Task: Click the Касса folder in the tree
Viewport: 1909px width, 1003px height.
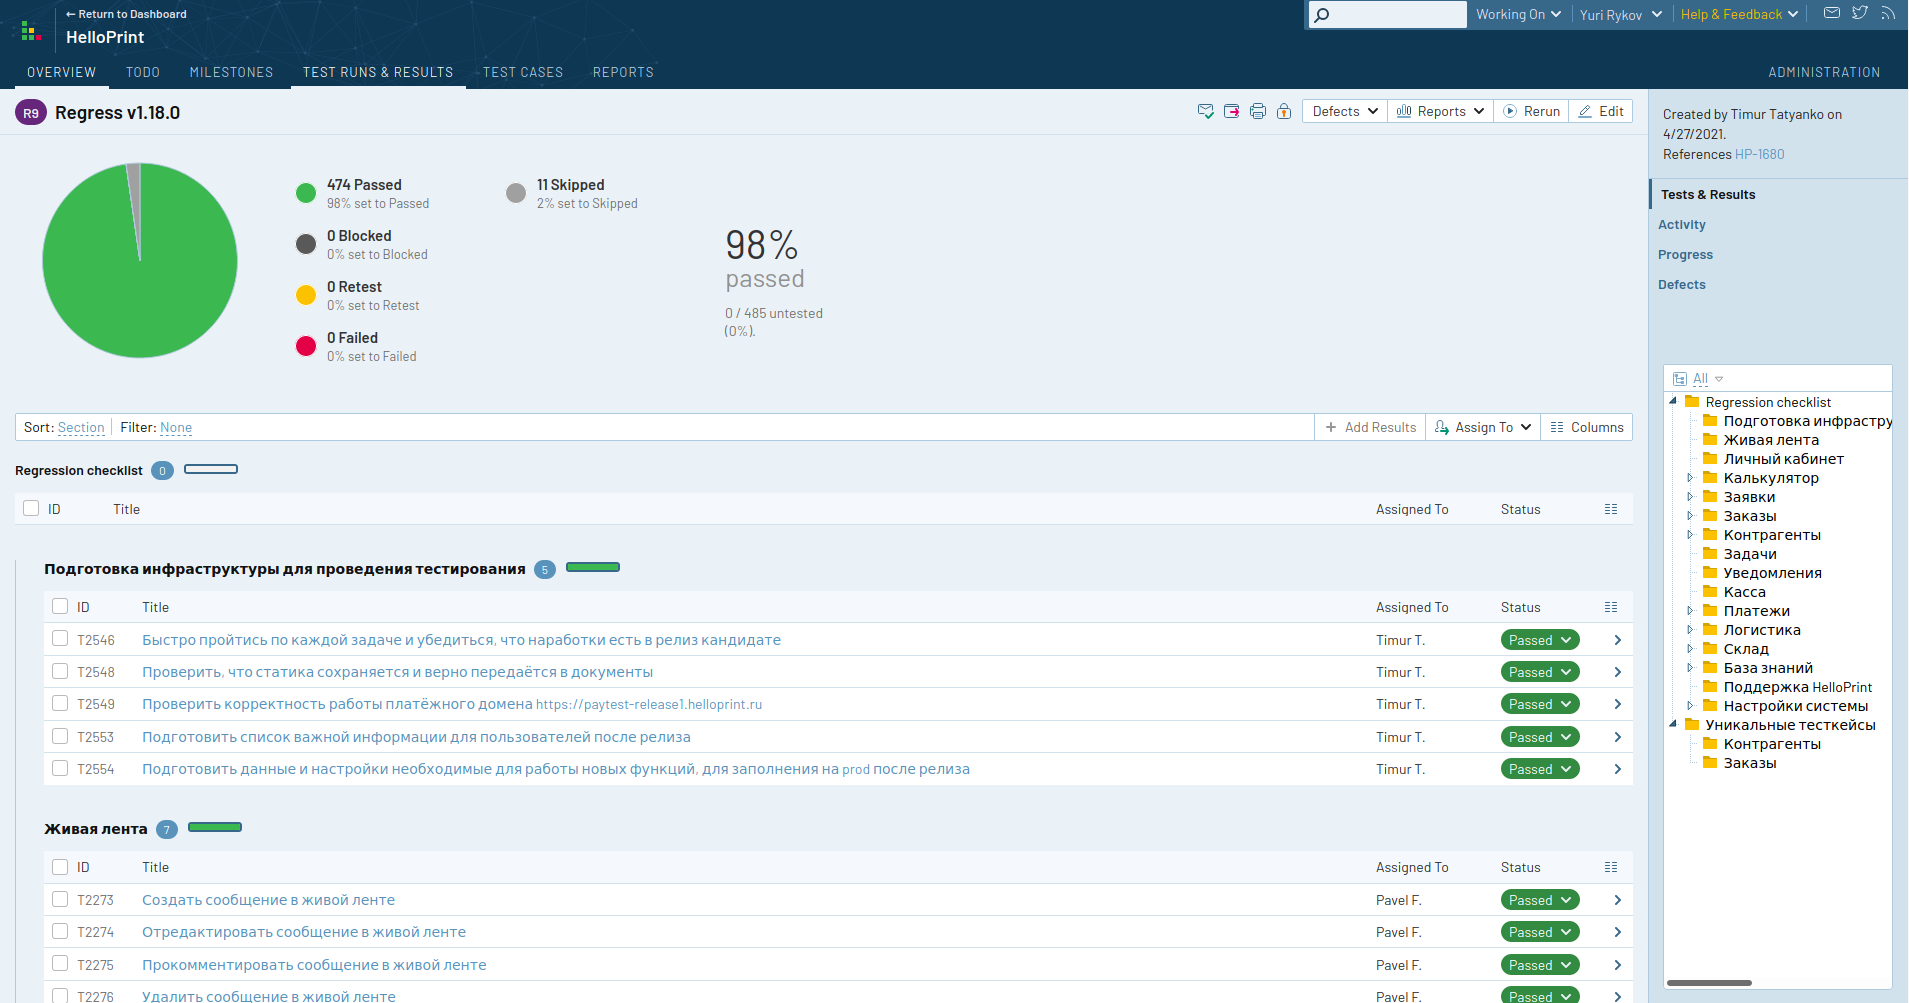Action: point(1744,592)
